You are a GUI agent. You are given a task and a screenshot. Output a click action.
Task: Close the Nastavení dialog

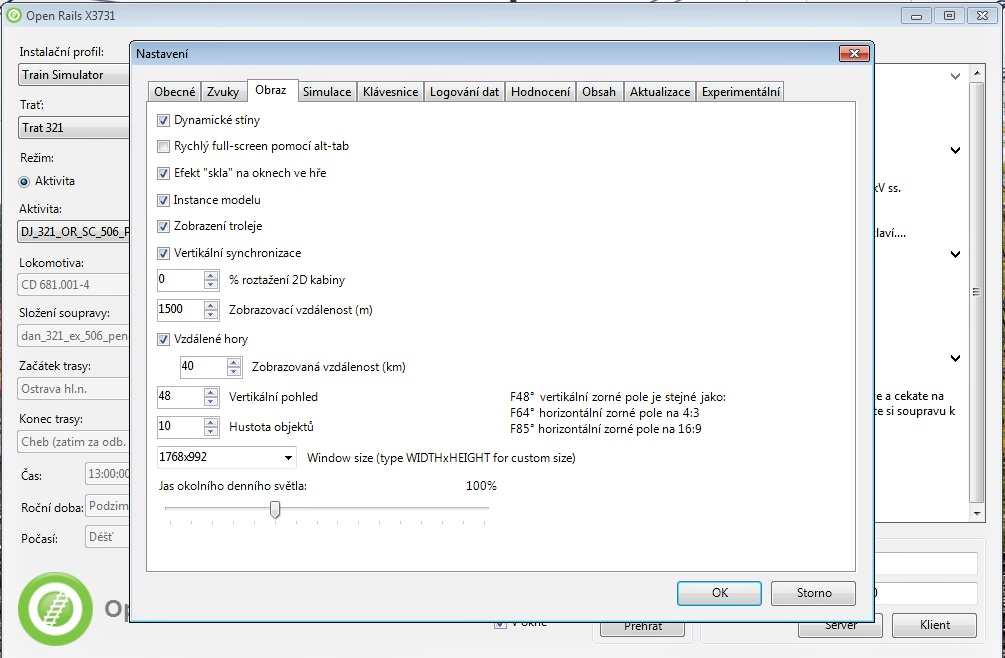coord(852,54)
